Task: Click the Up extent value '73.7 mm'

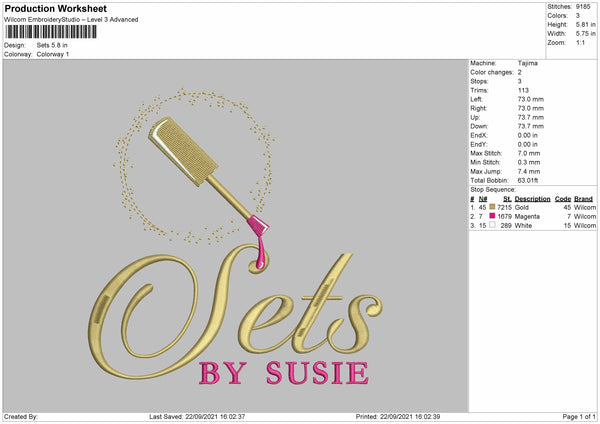Action: [x=531, y=117]
